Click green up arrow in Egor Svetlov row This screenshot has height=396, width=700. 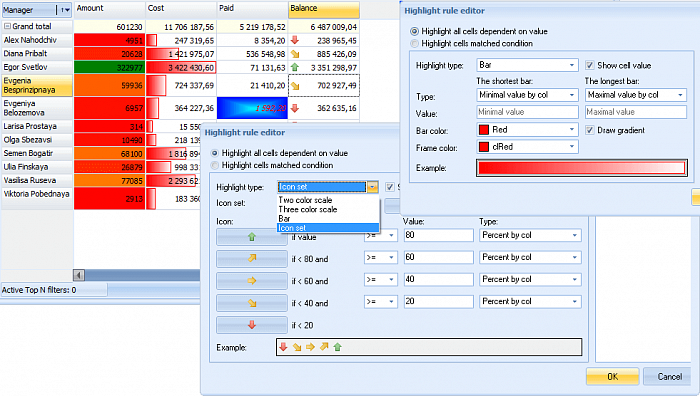(x=295, y=67)
